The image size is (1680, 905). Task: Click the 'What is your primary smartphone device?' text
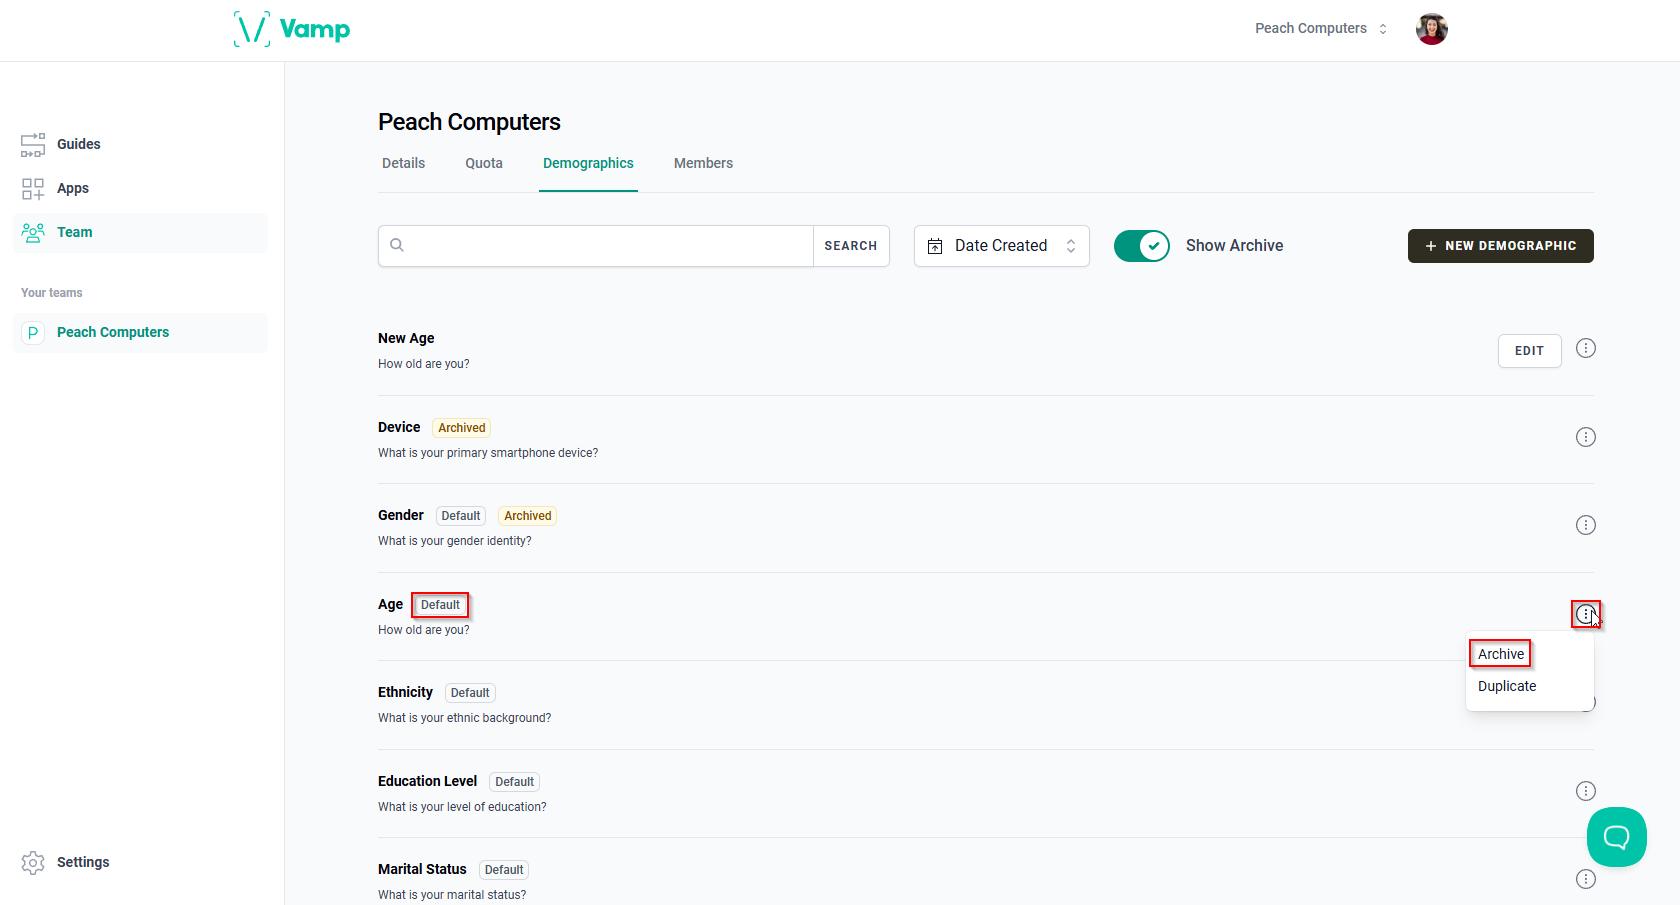click(488, 453)
